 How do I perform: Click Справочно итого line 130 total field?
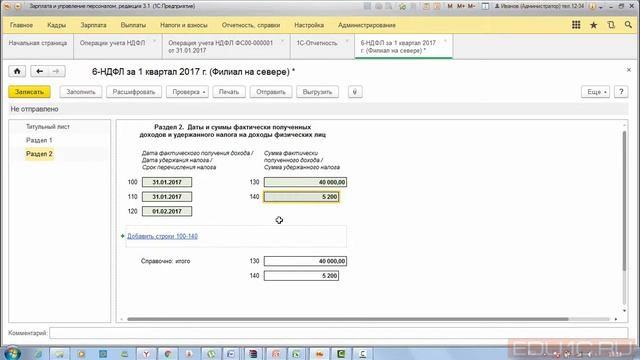(x=305, y=261)
